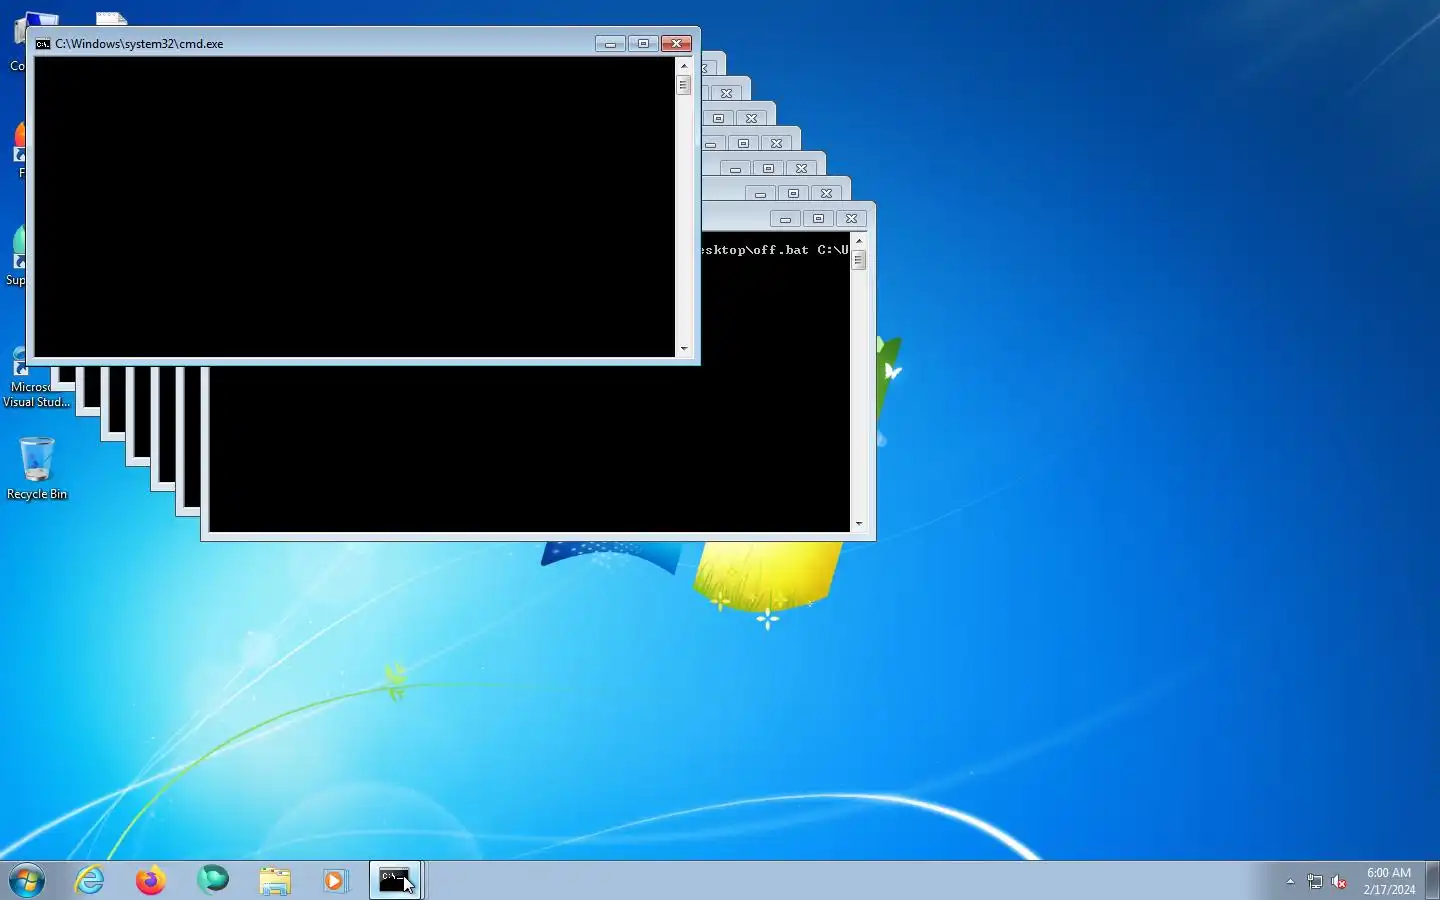Open the teal round app on taskbar
This screenshot has height=900, width=1440.
pyautogui.click(x=212, y=880)
